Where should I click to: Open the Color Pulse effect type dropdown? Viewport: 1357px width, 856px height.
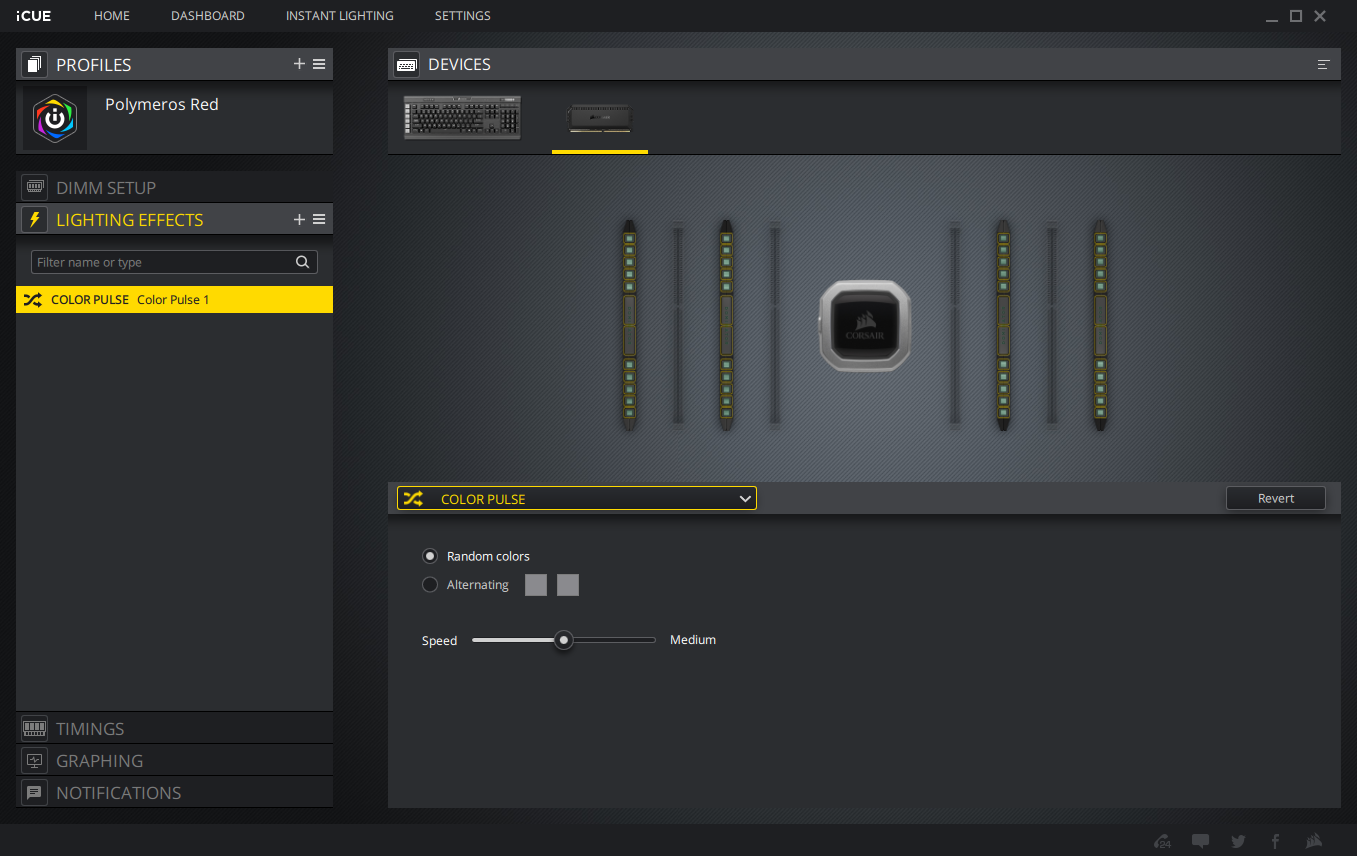pos(576,498)
